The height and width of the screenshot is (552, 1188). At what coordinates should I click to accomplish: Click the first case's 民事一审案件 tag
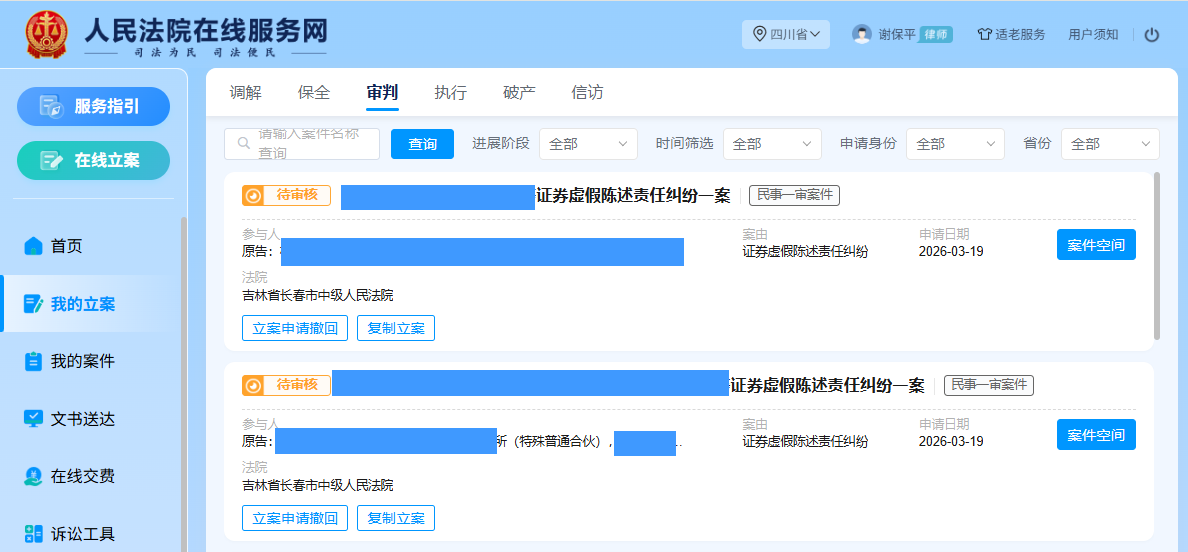pos(794,195)
